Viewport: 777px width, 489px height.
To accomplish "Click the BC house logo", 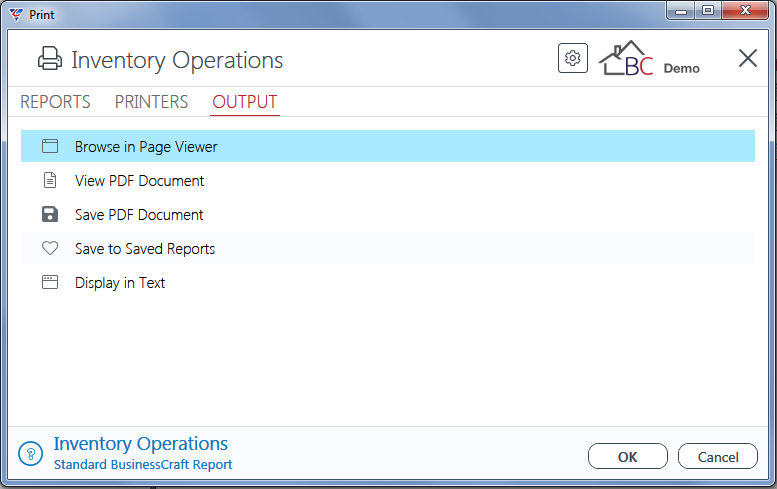I will coord(626,58).
